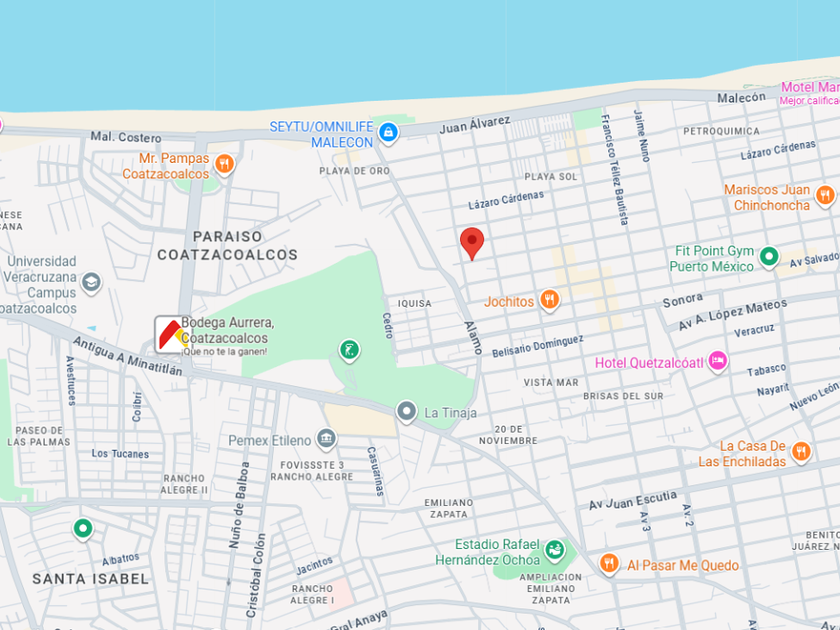The width and height of the screenshot is (840, 630).
Task: Select the Colibrí street label
Action: tap(137, 406)
